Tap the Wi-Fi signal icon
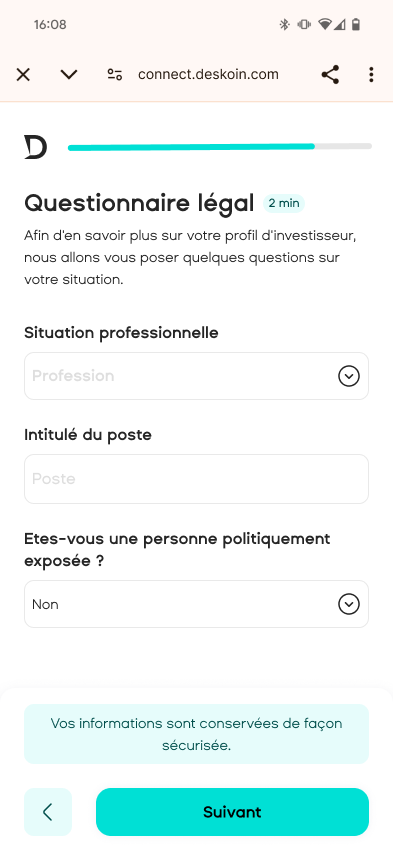The width and height of the screenshot is (393, 852). (x=325, y=24)
